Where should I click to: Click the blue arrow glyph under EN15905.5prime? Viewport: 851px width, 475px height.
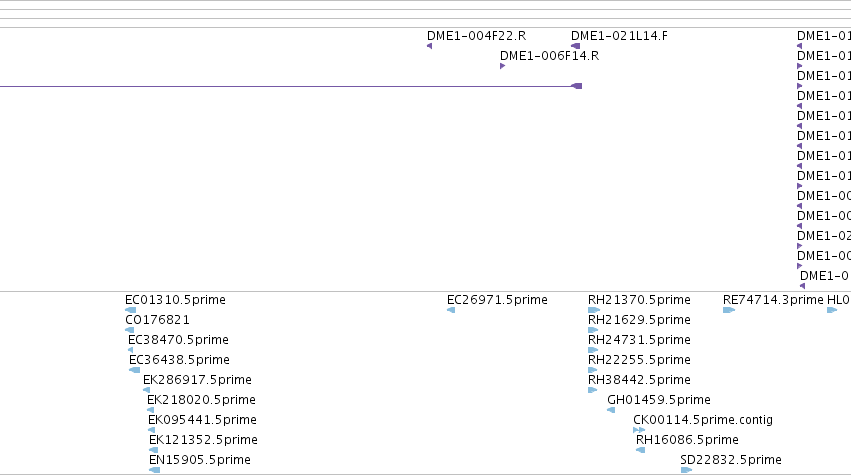click(155, 470)
